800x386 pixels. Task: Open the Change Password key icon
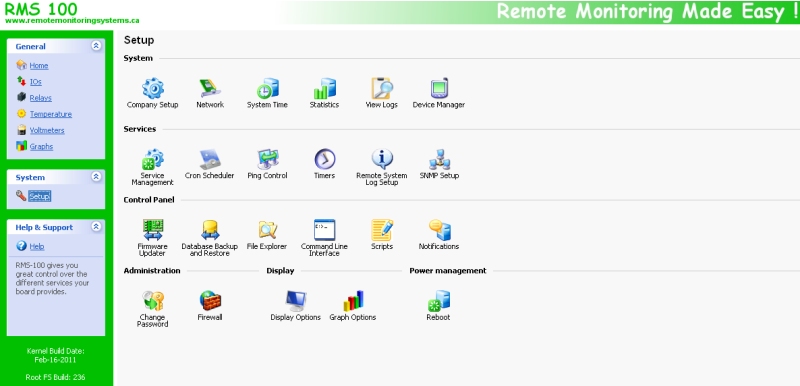click(153, 301)
